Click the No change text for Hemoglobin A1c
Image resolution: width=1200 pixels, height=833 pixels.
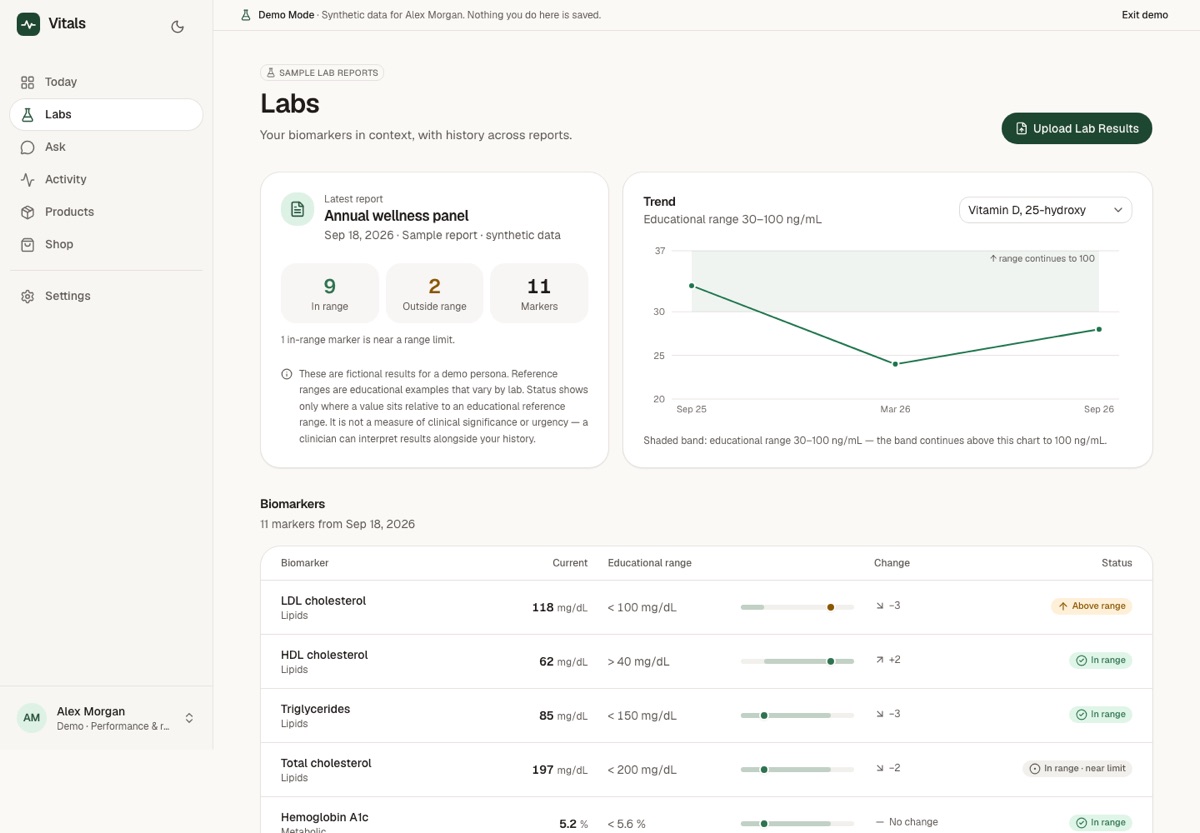tap(913, 822)
